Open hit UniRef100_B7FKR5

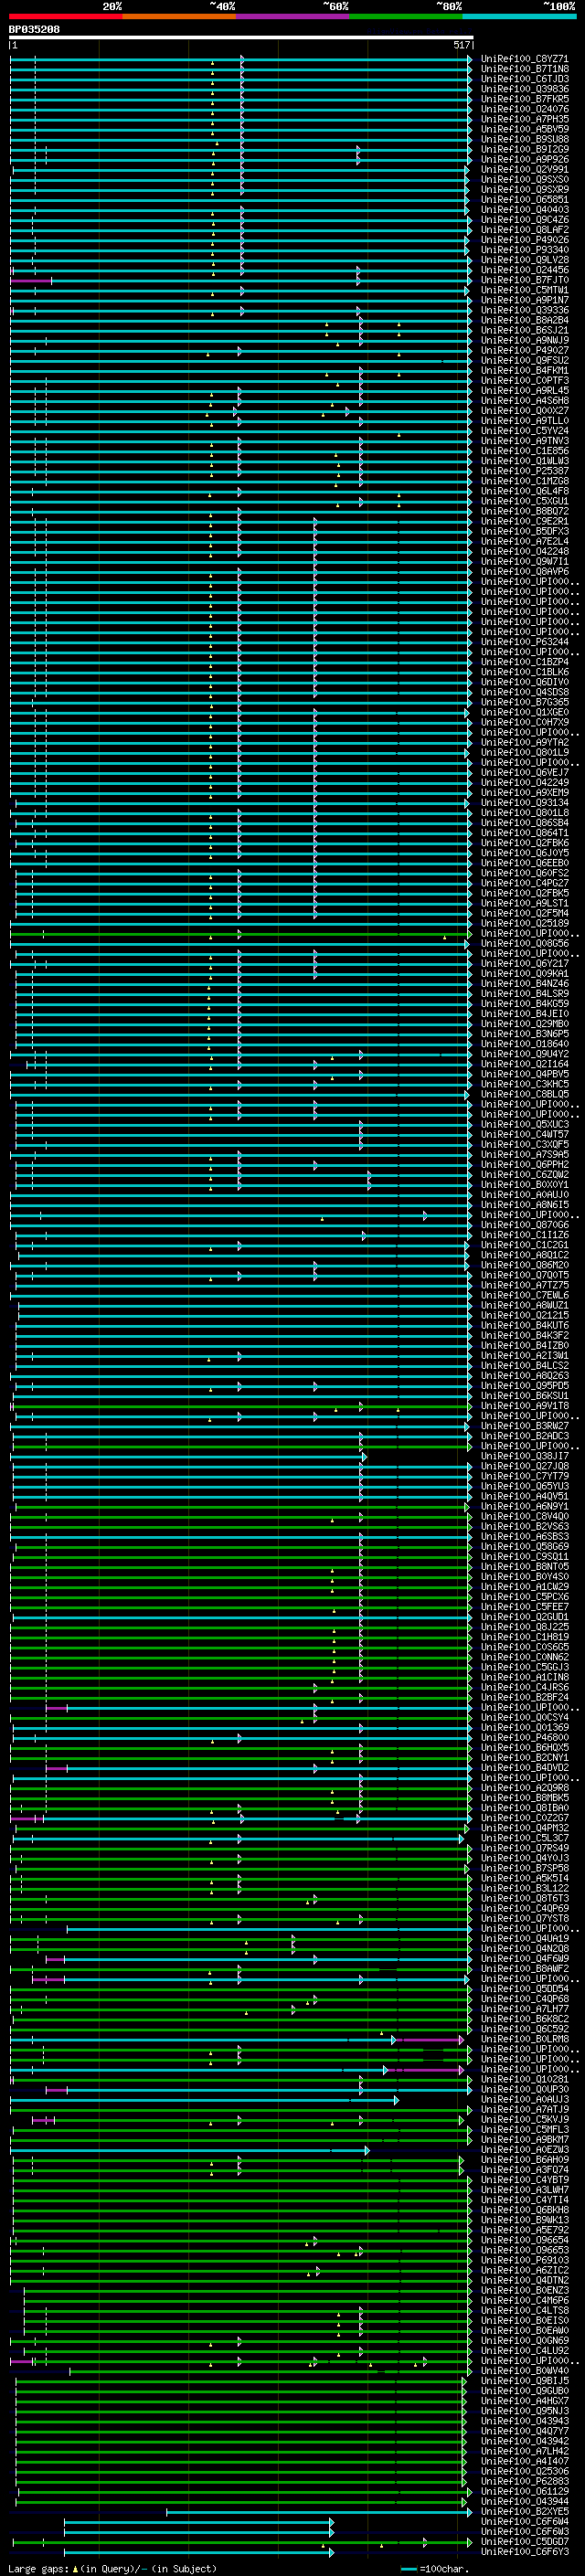[x=525, y=99]
